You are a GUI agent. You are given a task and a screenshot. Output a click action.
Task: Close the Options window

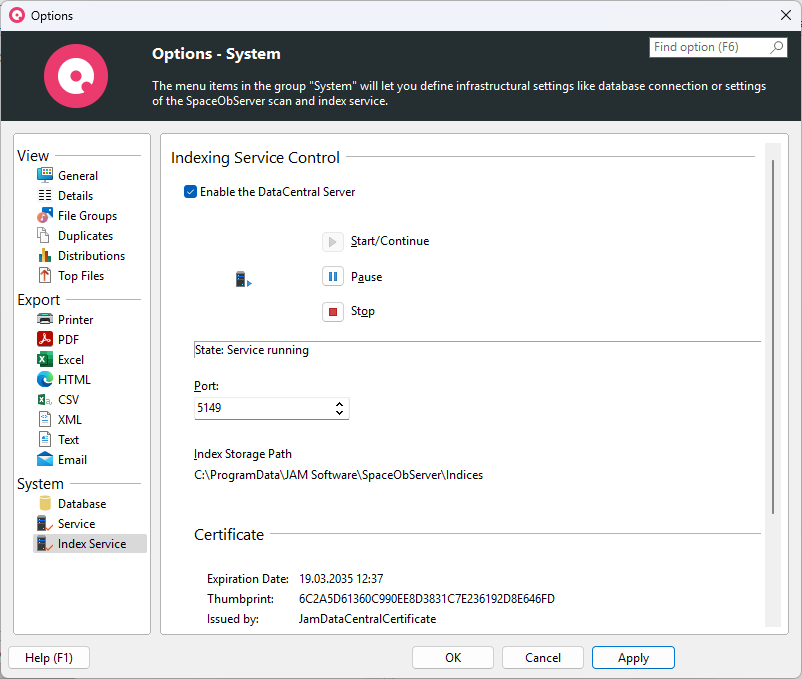click(786, 15)
